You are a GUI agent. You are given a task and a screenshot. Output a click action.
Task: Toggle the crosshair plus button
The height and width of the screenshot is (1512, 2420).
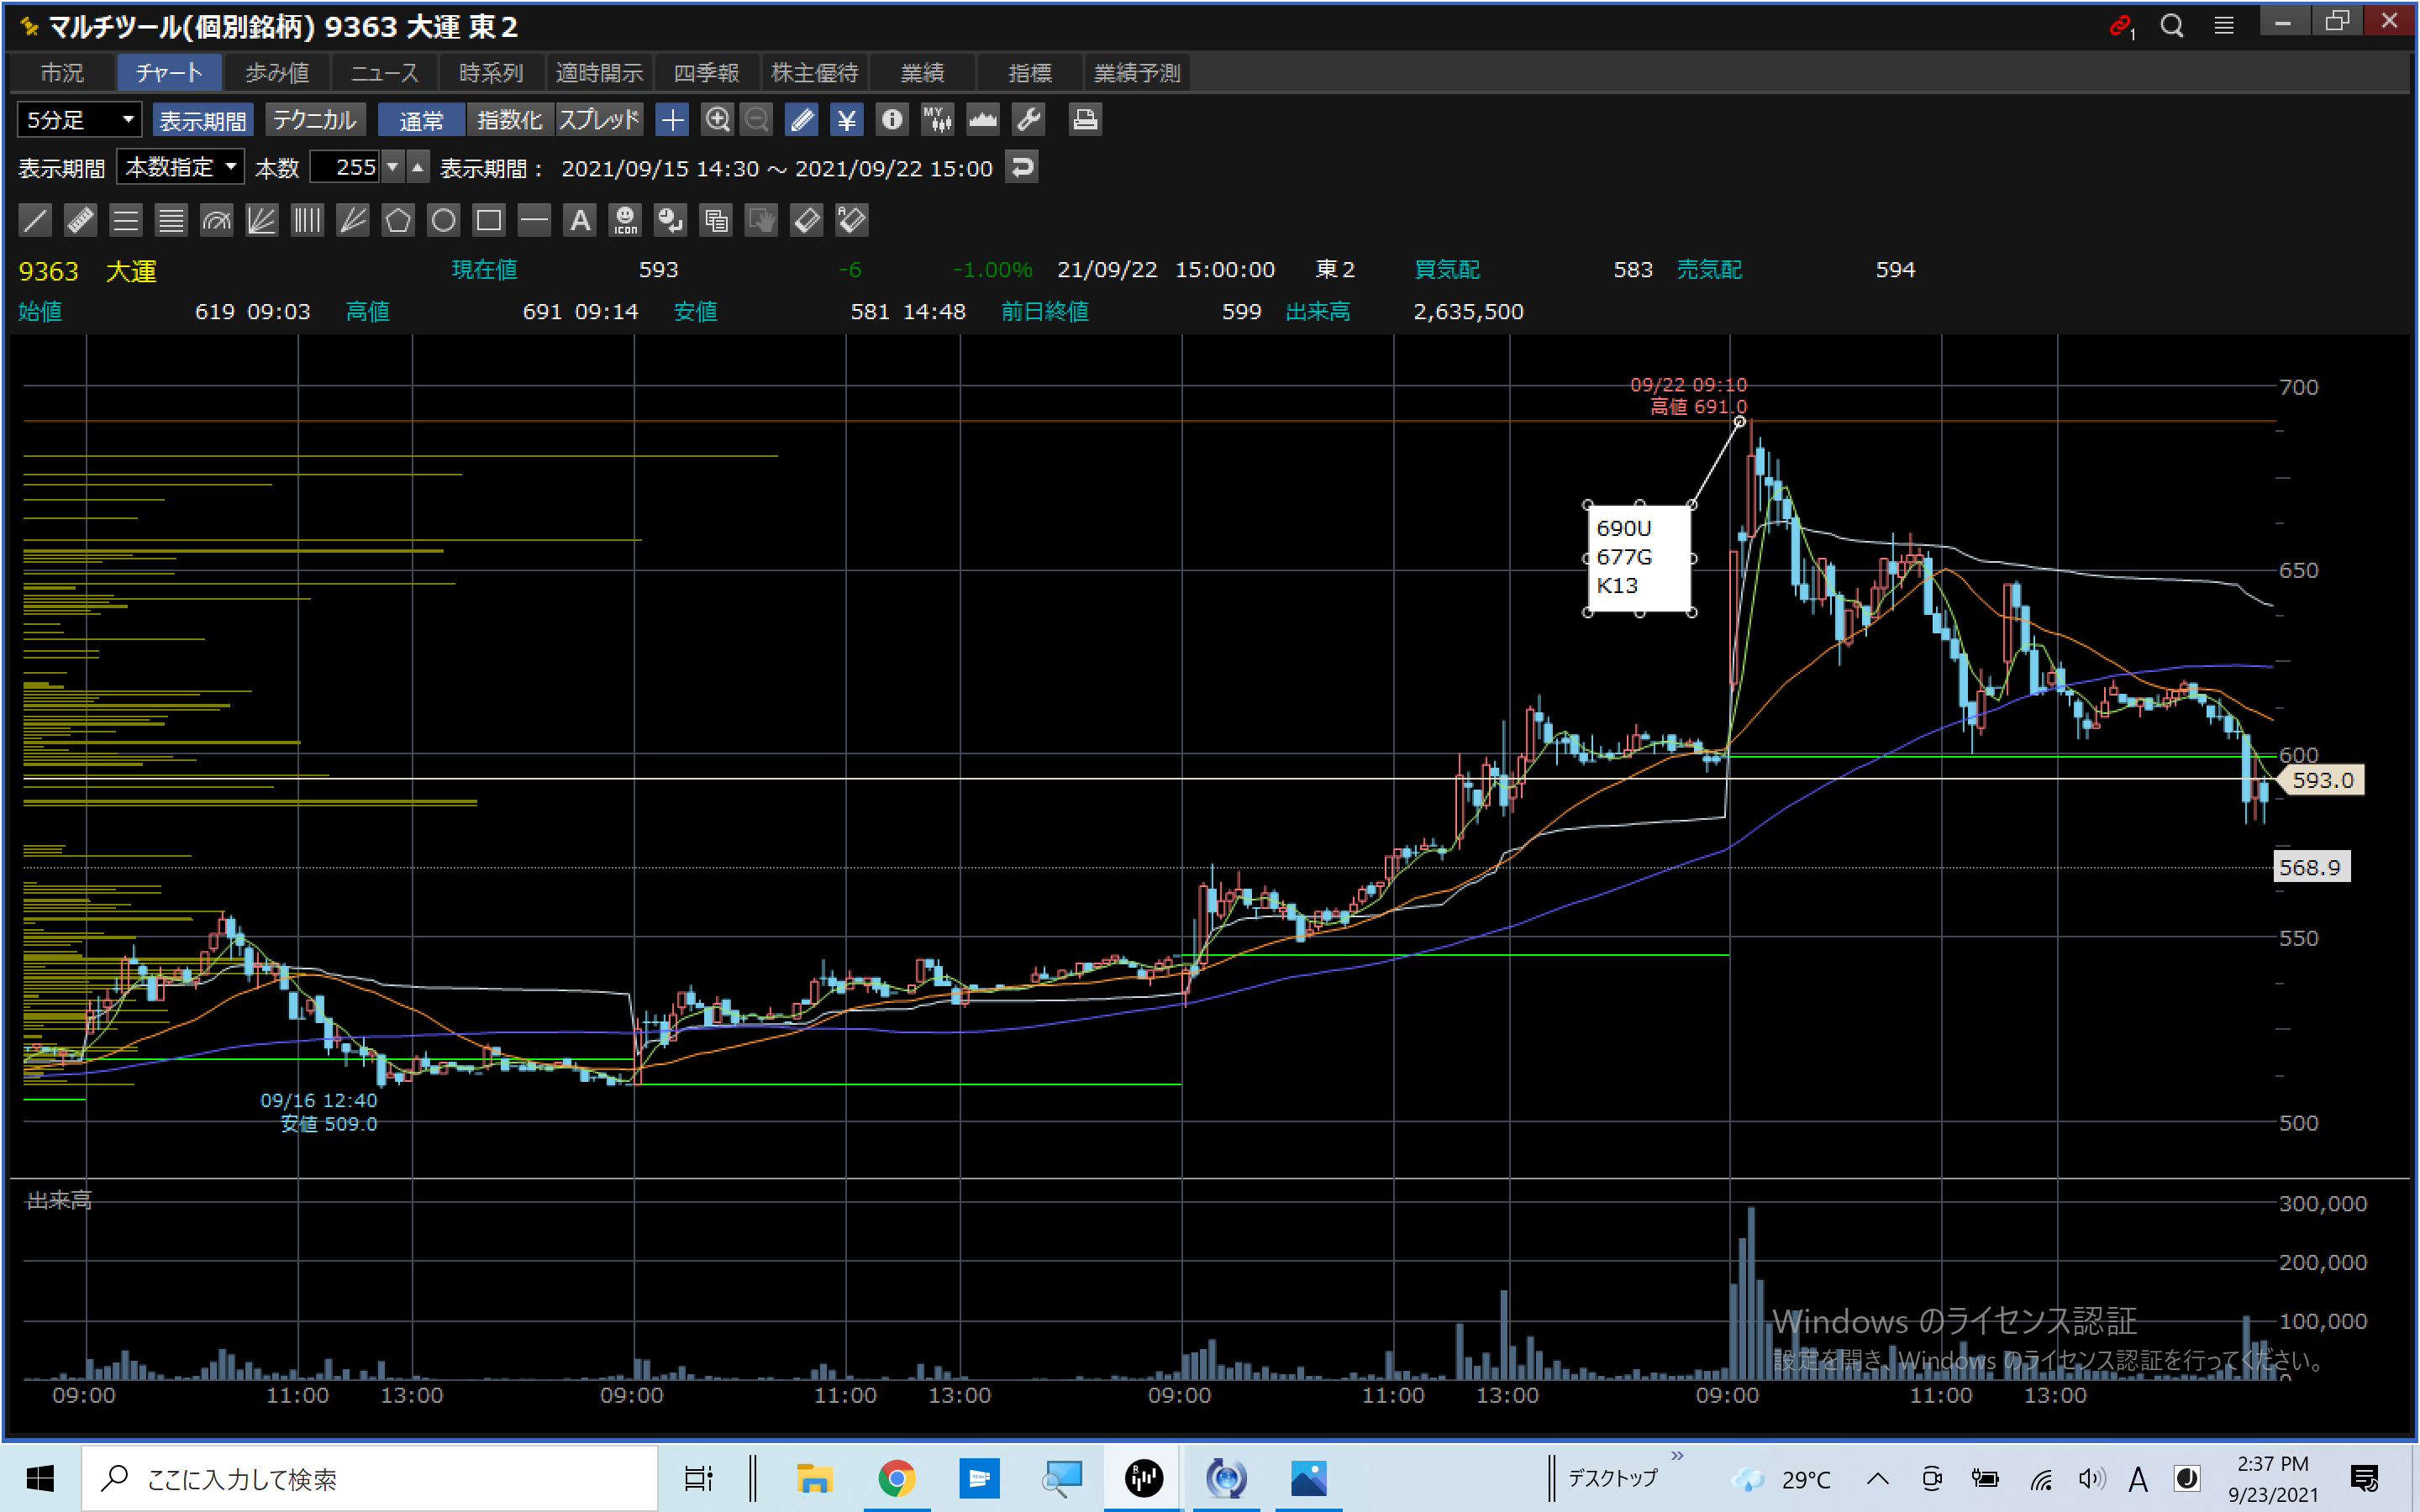coord(672,120)
